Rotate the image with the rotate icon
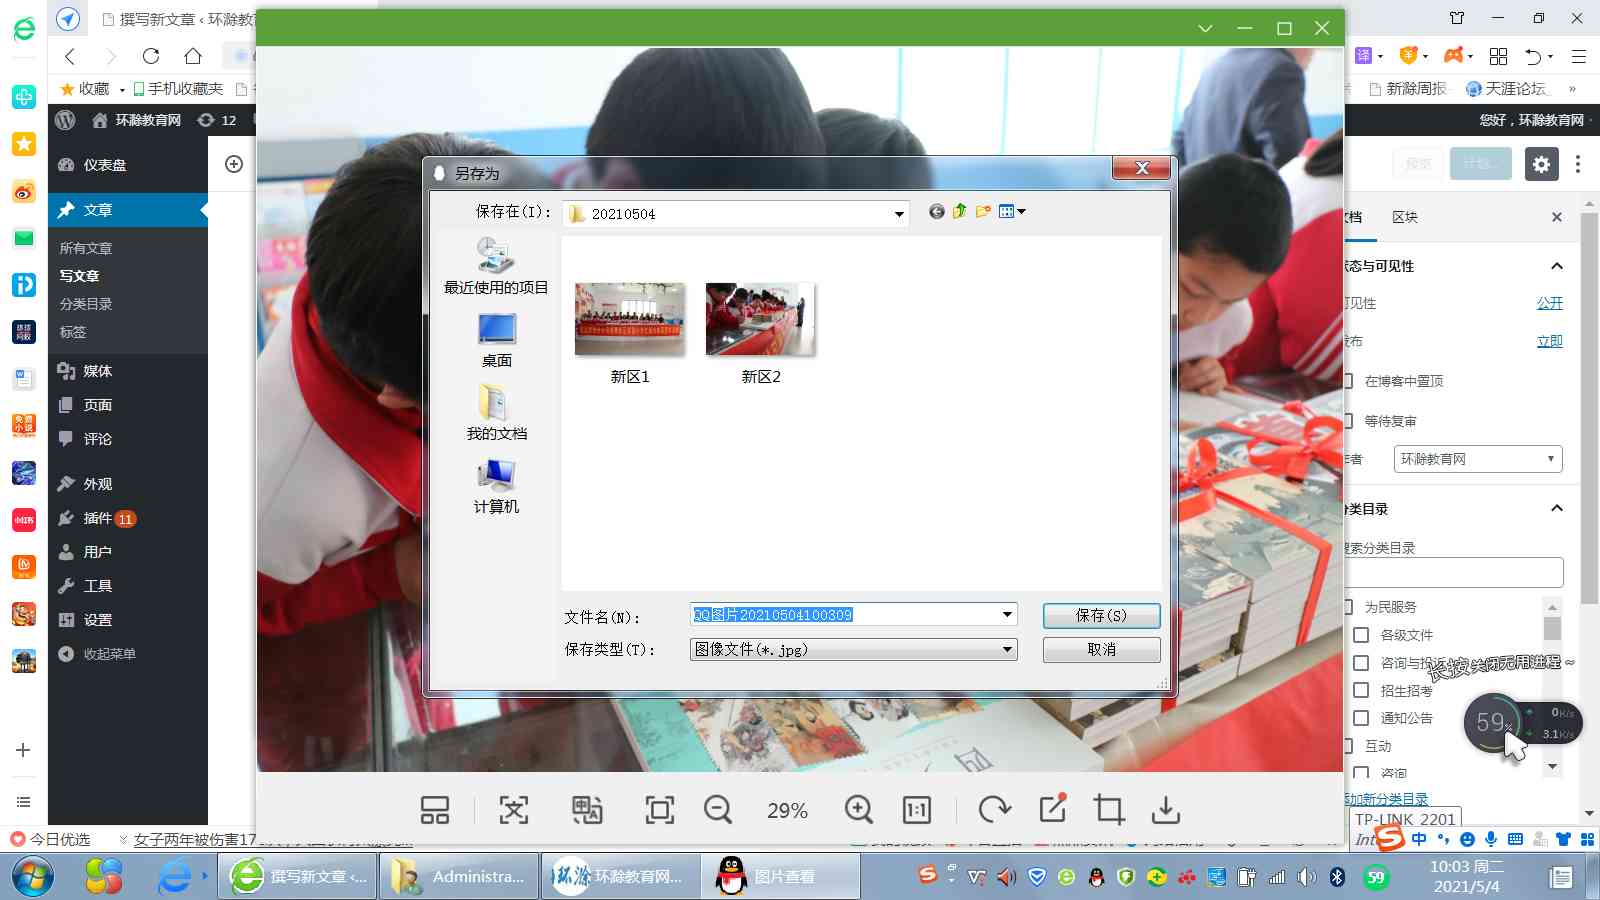 coord(994,809)
